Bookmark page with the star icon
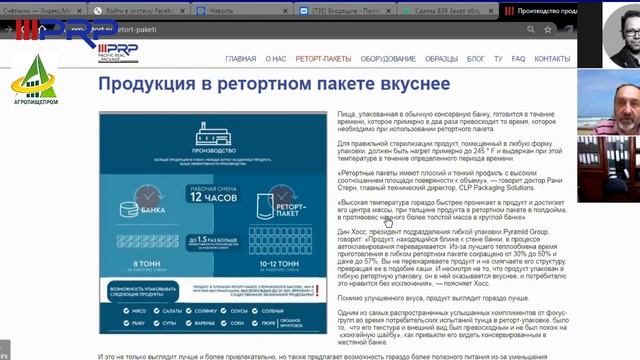 548,29
